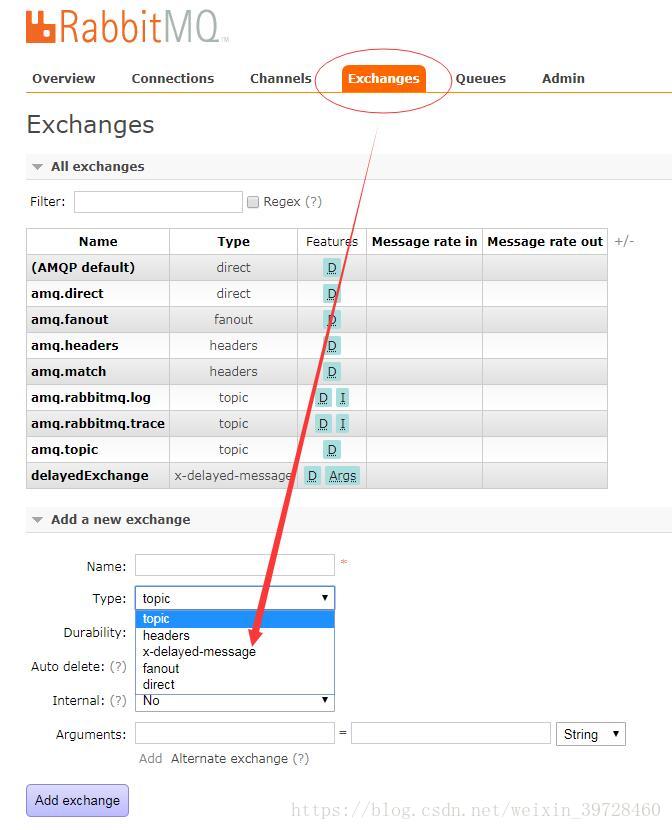Click the +/- column chooser

coord(624,241)
